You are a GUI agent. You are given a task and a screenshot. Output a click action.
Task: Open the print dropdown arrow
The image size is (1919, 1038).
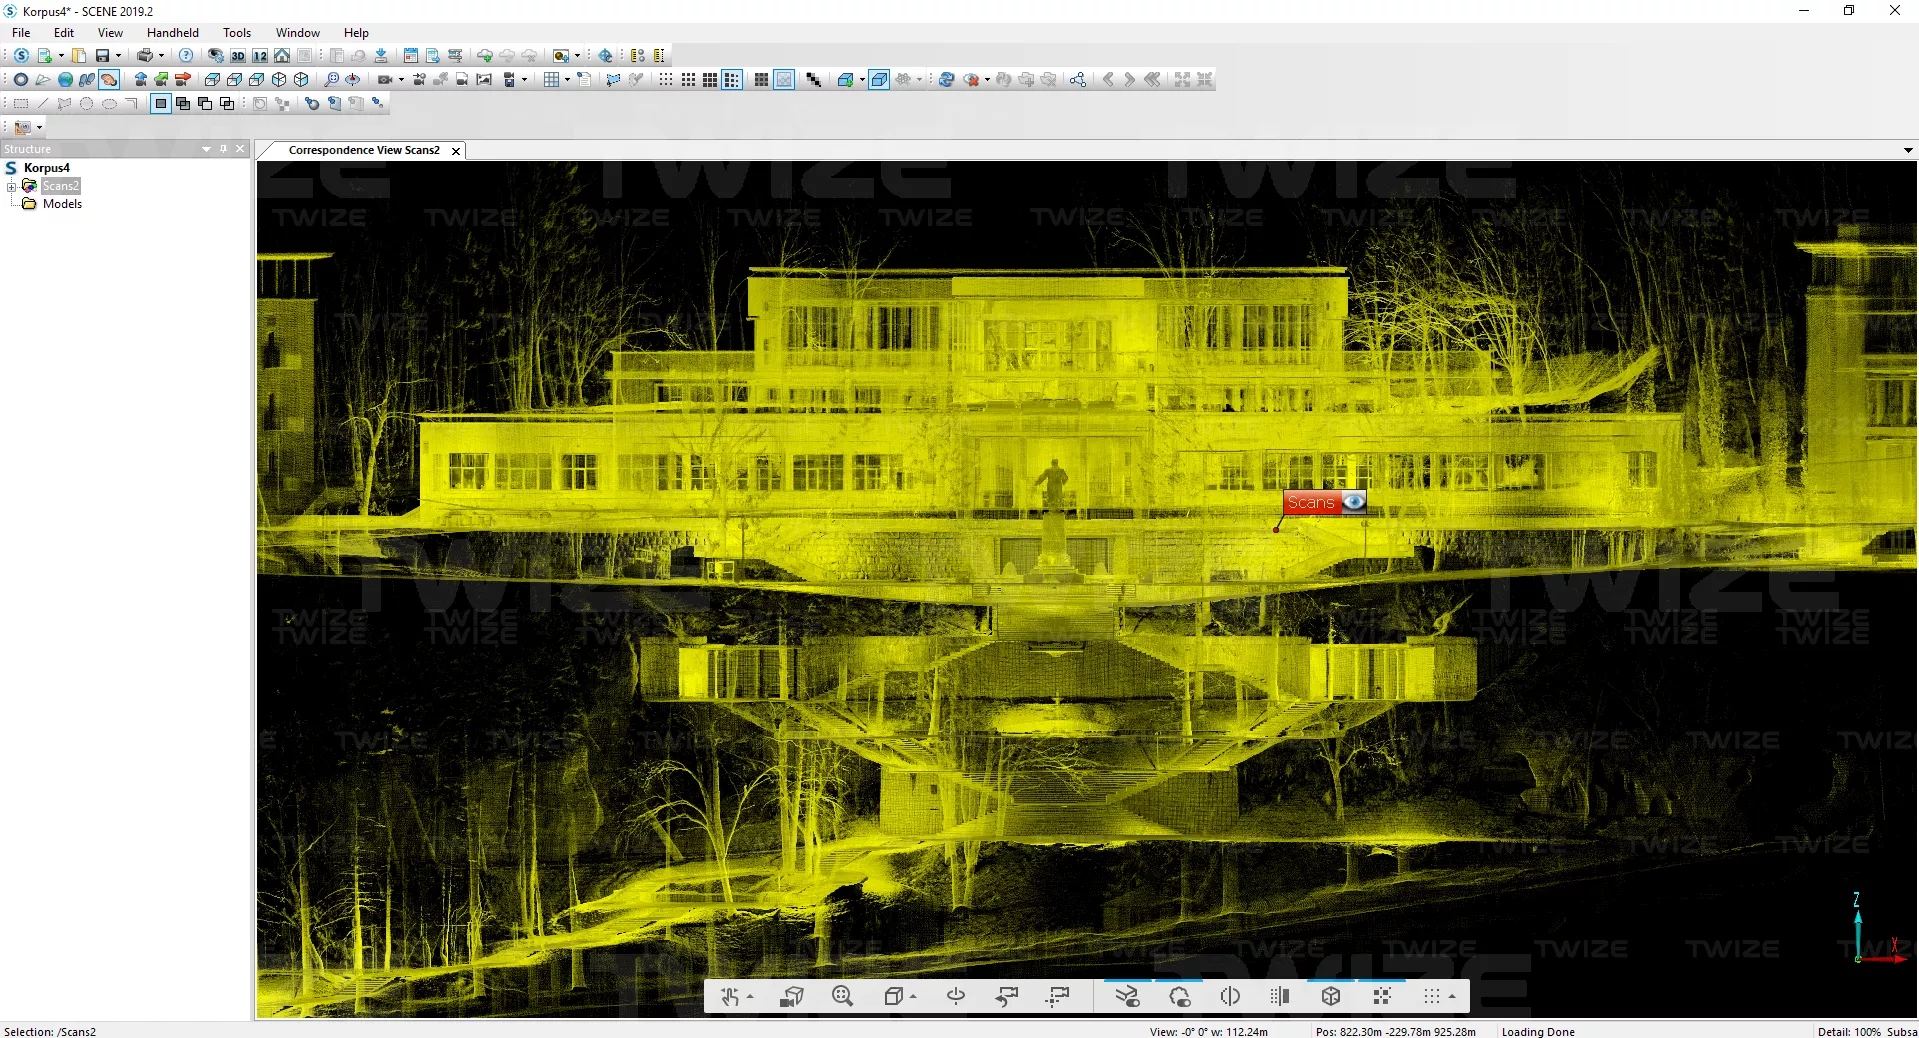(161, 56)
